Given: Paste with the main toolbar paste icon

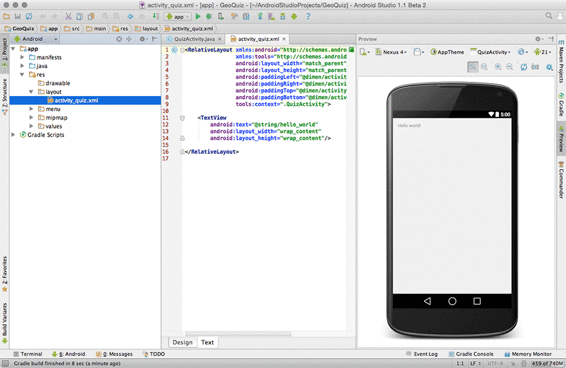Looking at the screenshot, I should click(x=91, y=16).
